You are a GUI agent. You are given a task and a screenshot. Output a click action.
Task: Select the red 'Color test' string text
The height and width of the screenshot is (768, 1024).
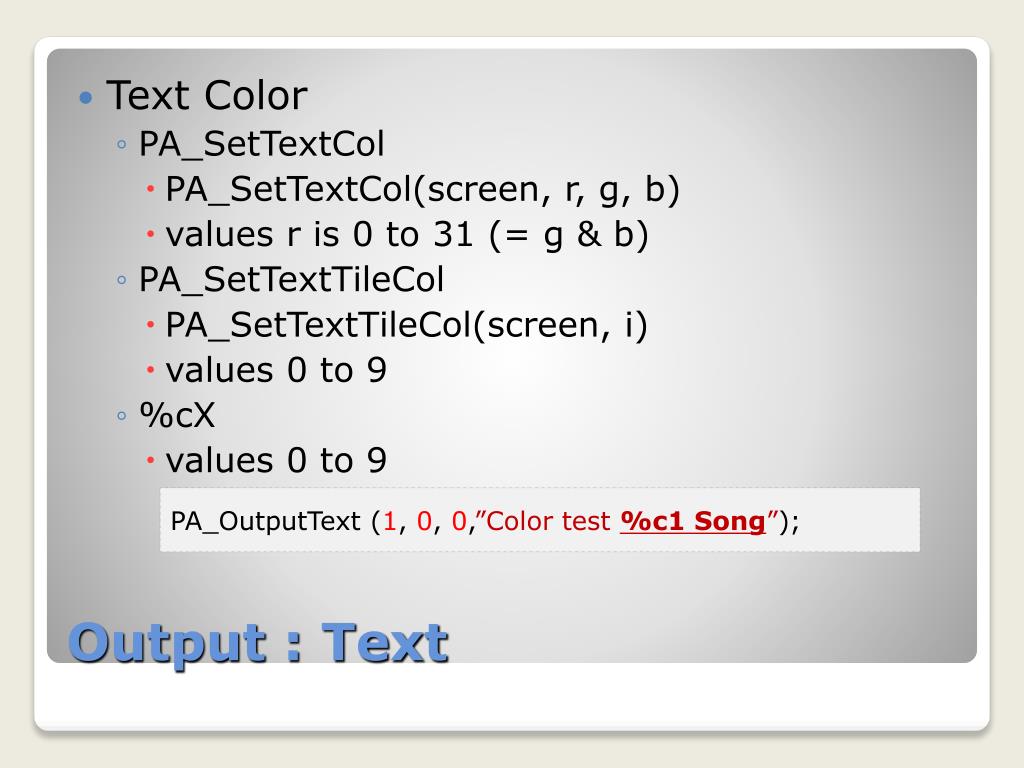(x=549, y=521)
